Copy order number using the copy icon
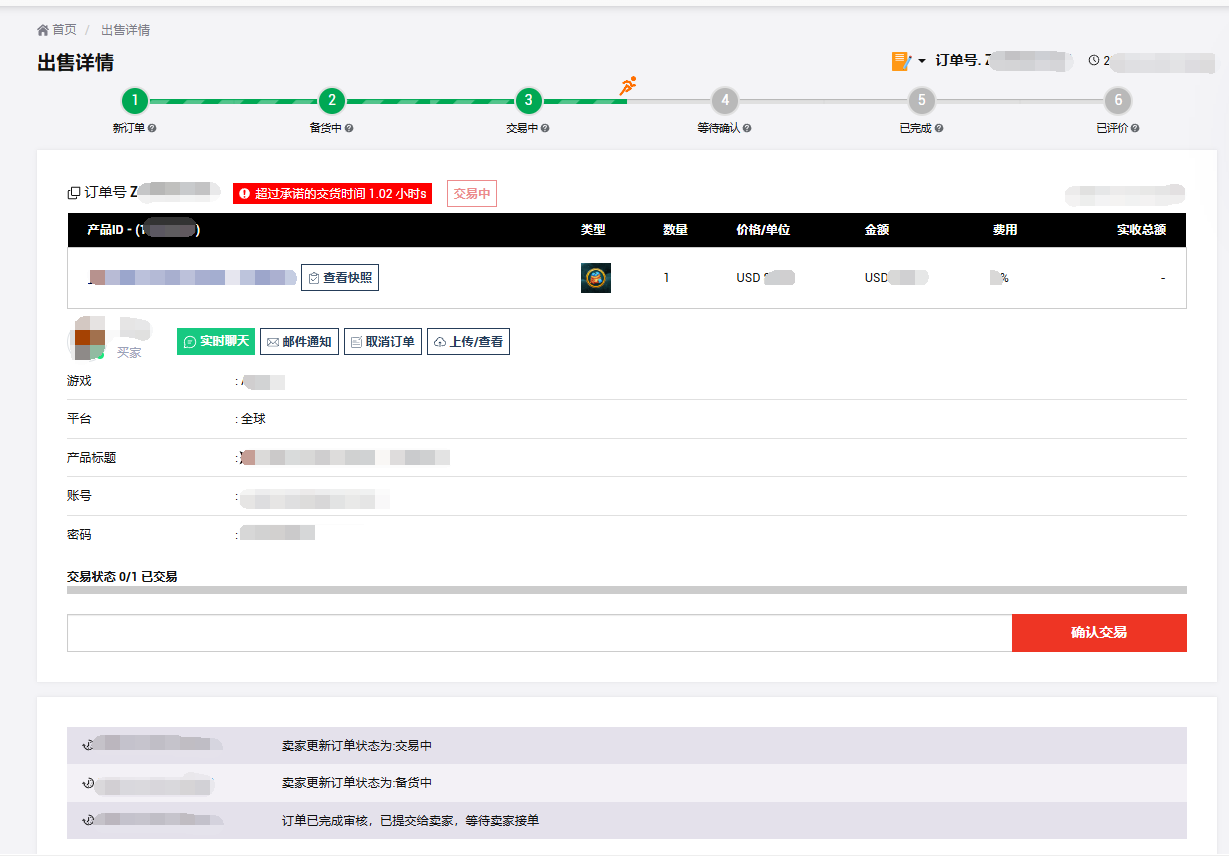Screen dimensions: 1229x867 [73, 193]
